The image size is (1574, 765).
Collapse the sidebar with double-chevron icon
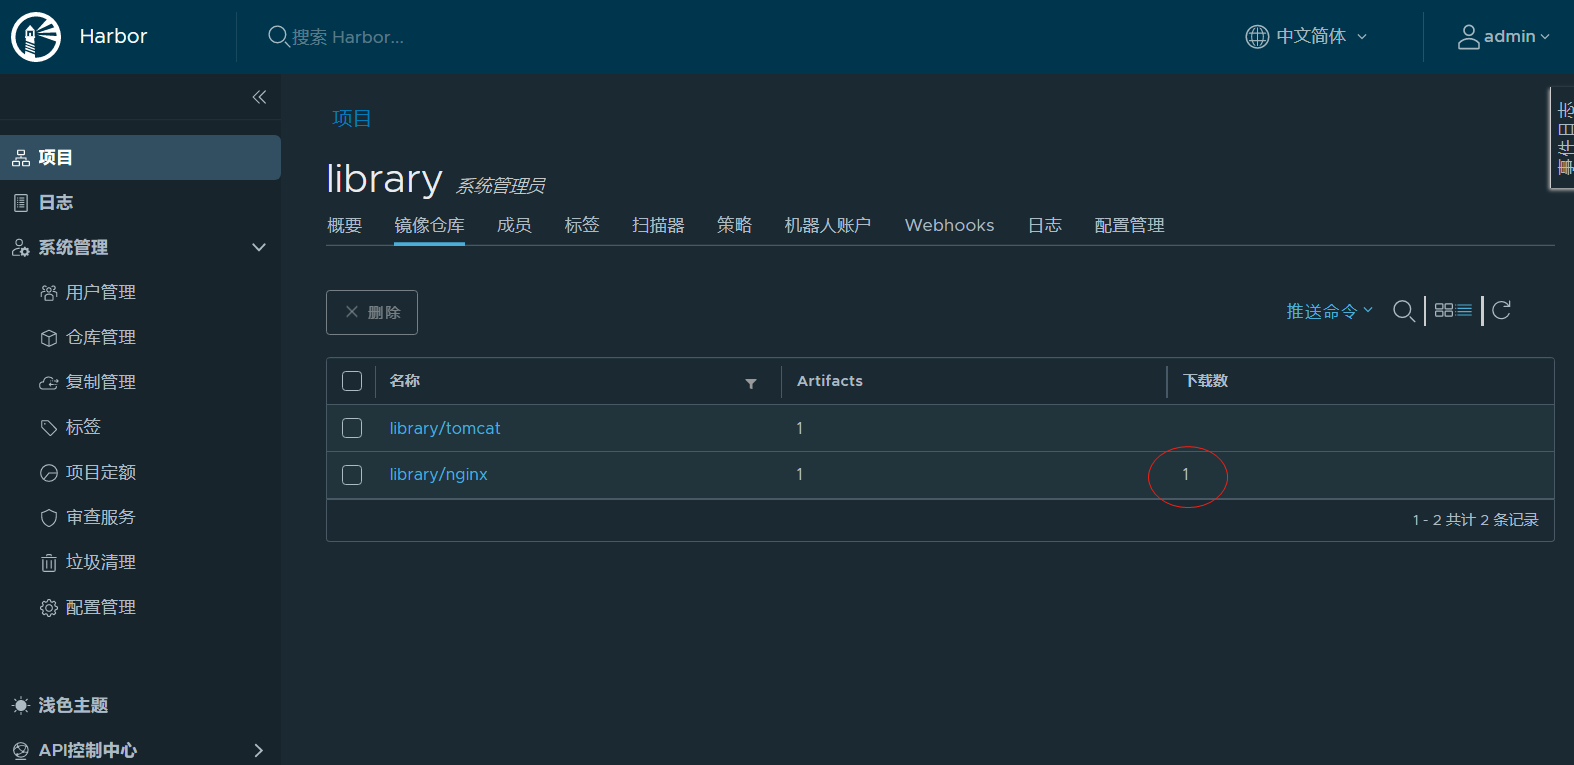point(259,97)
